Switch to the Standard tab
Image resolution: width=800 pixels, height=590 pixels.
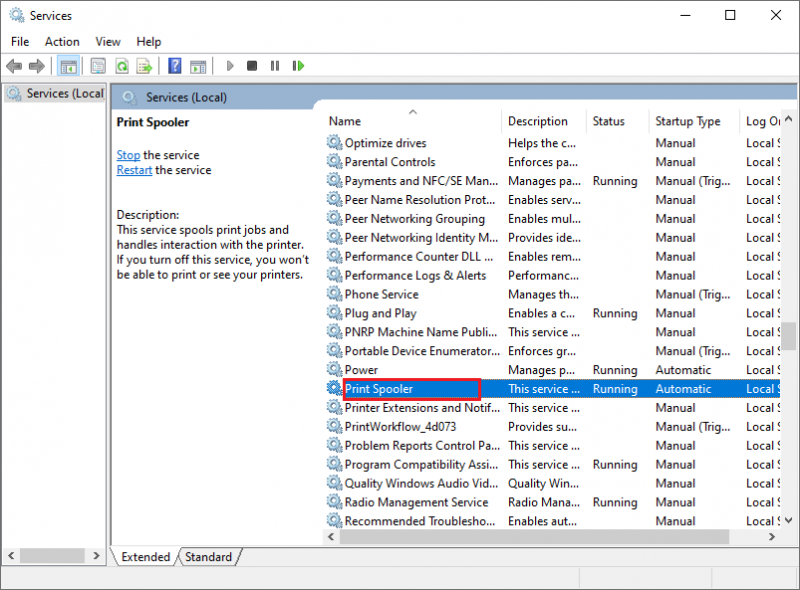(208, 557)
